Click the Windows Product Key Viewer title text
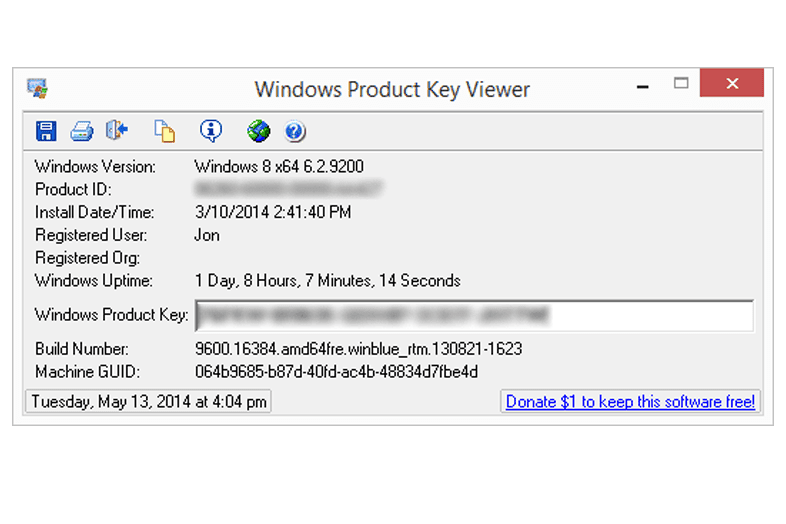The height and width of the screenshot is (524, 786). coord(392,90)
